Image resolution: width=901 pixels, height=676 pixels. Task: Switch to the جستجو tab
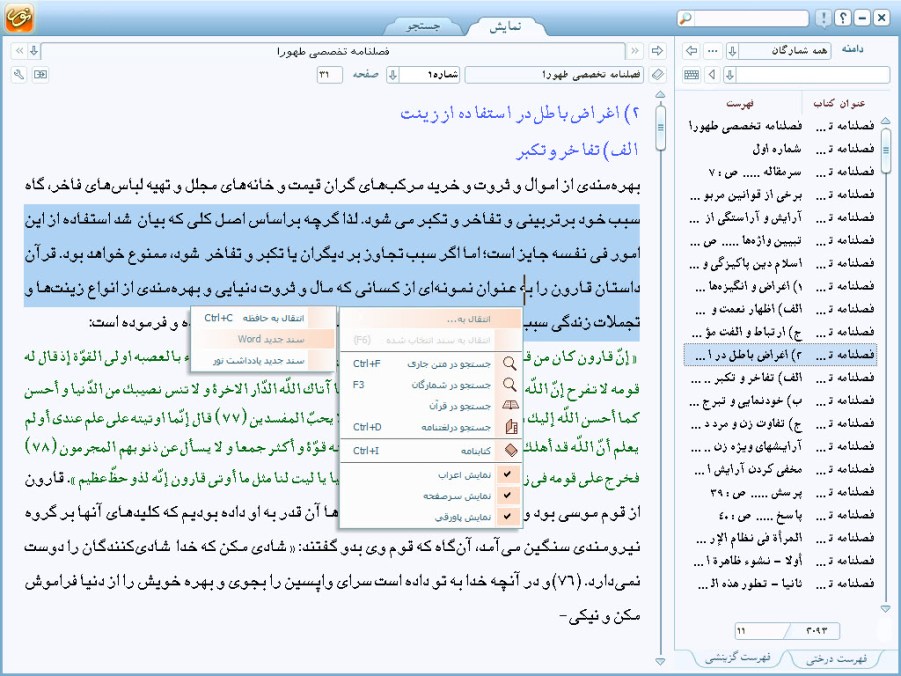tap(423, 26)
